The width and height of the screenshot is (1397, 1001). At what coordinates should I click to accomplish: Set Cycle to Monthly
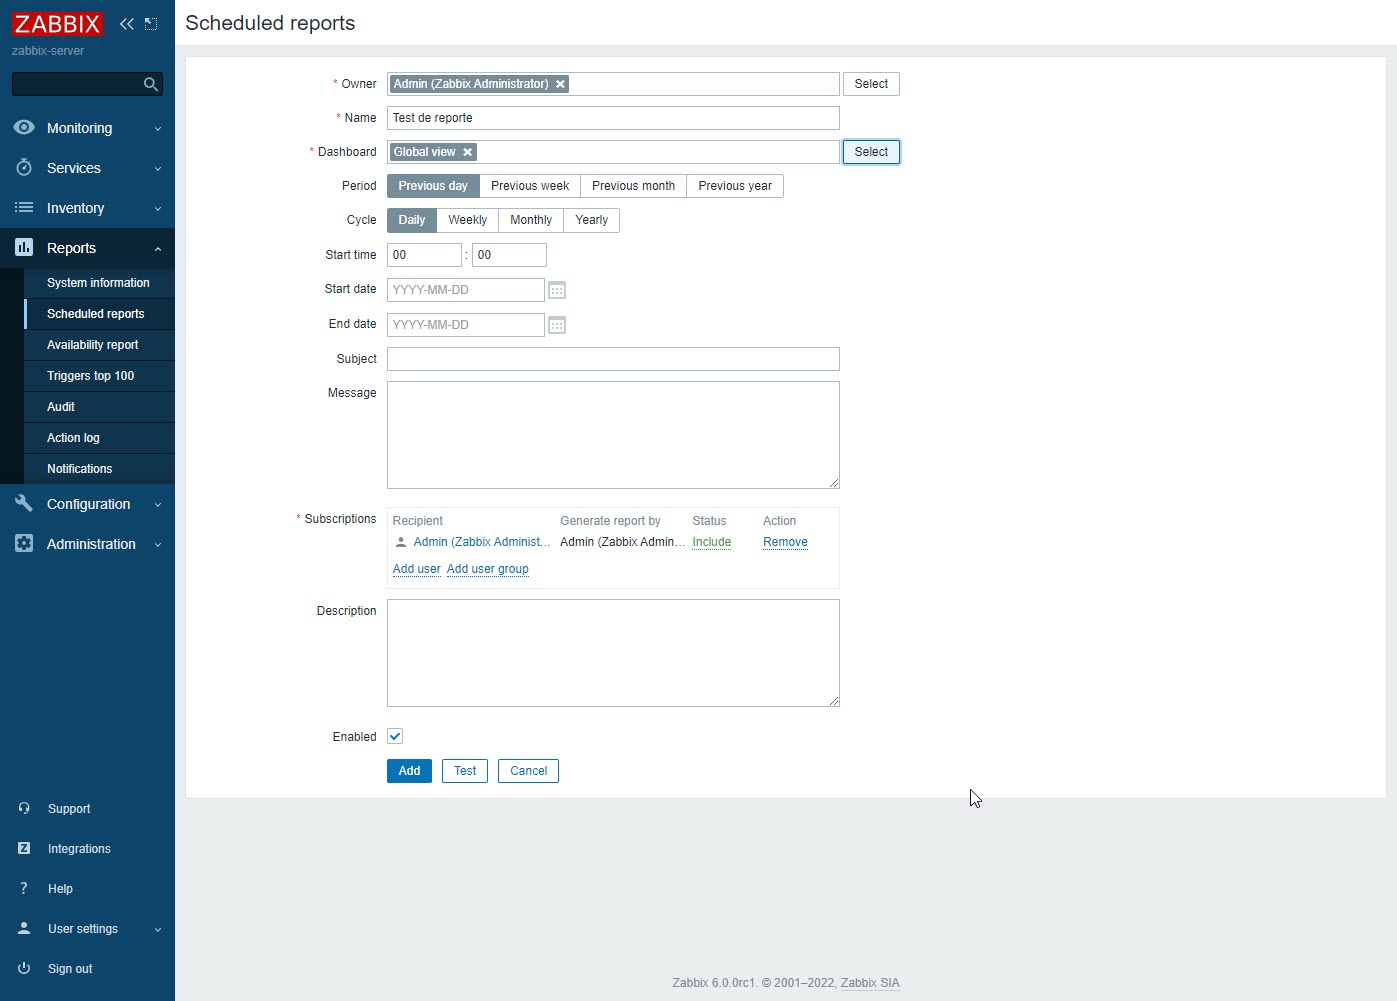[x=530, y=220]
